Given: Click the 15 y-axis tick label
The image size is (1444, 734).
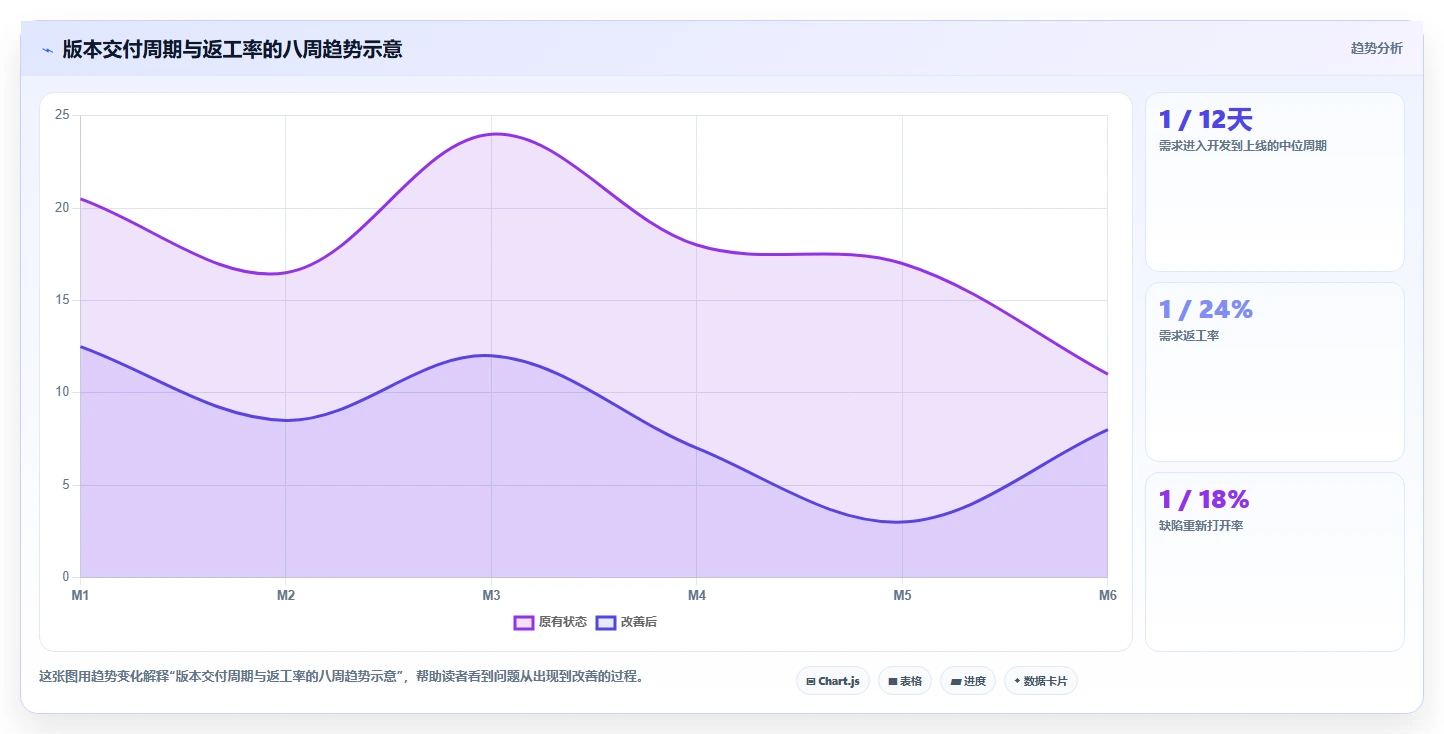Looking at the screenshot, I should [x=62, y=300].
